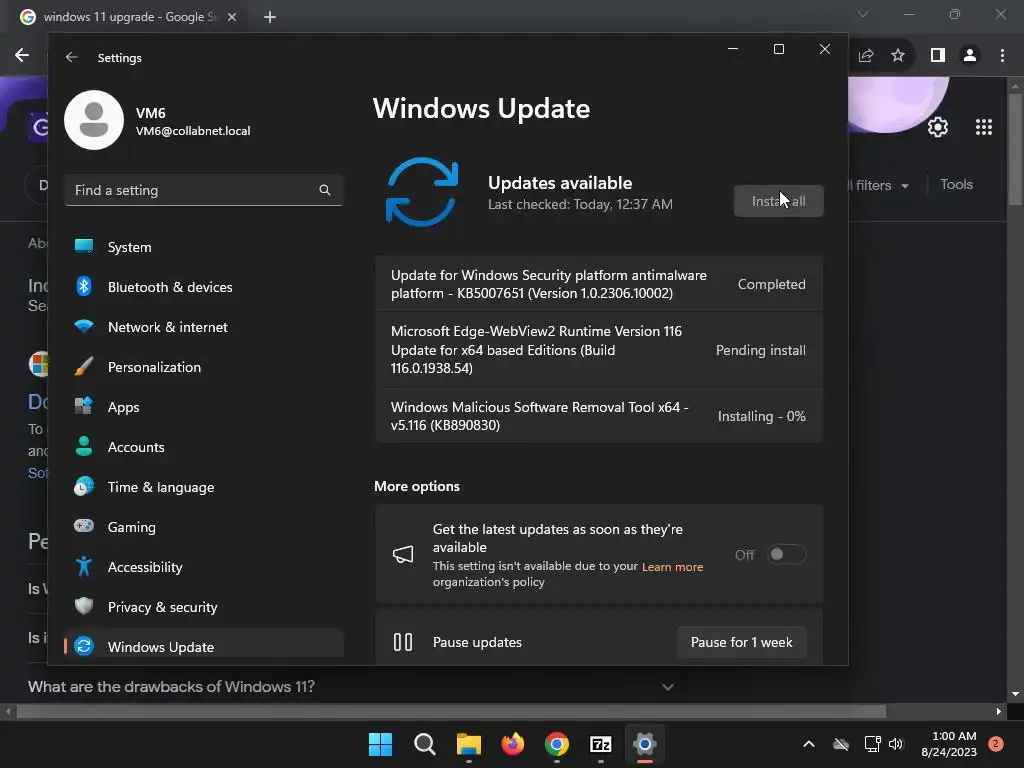
Task: Toggle Get the latest updates switch
Action: 787,554
